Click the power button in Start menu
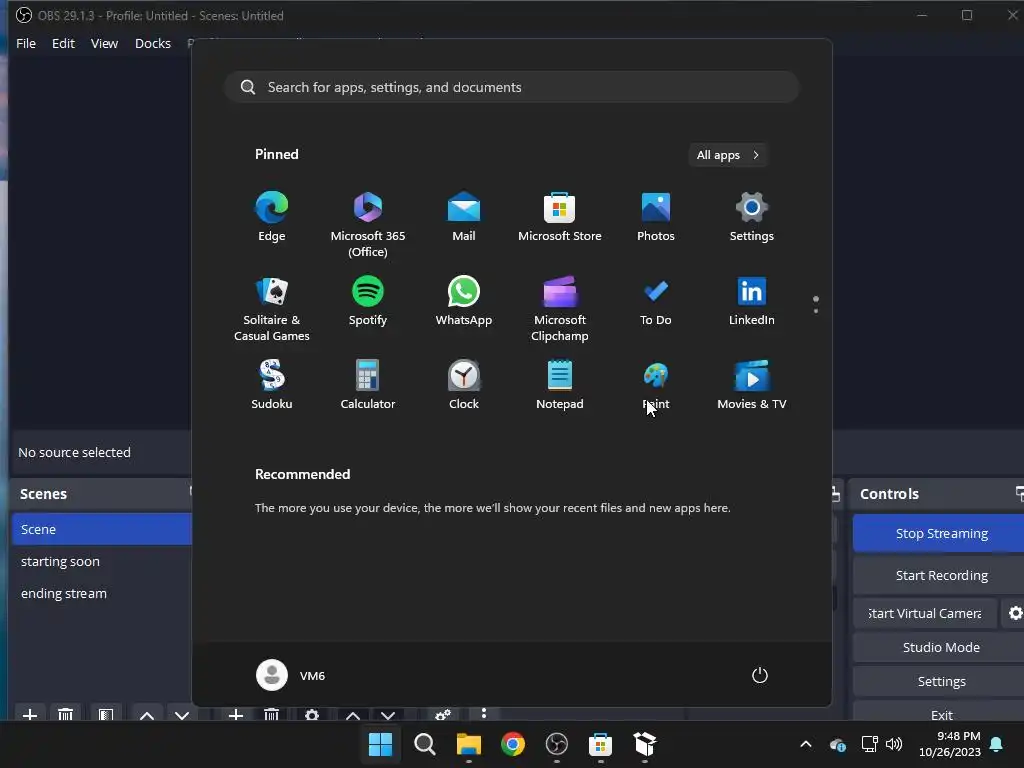 pos(760,675)
